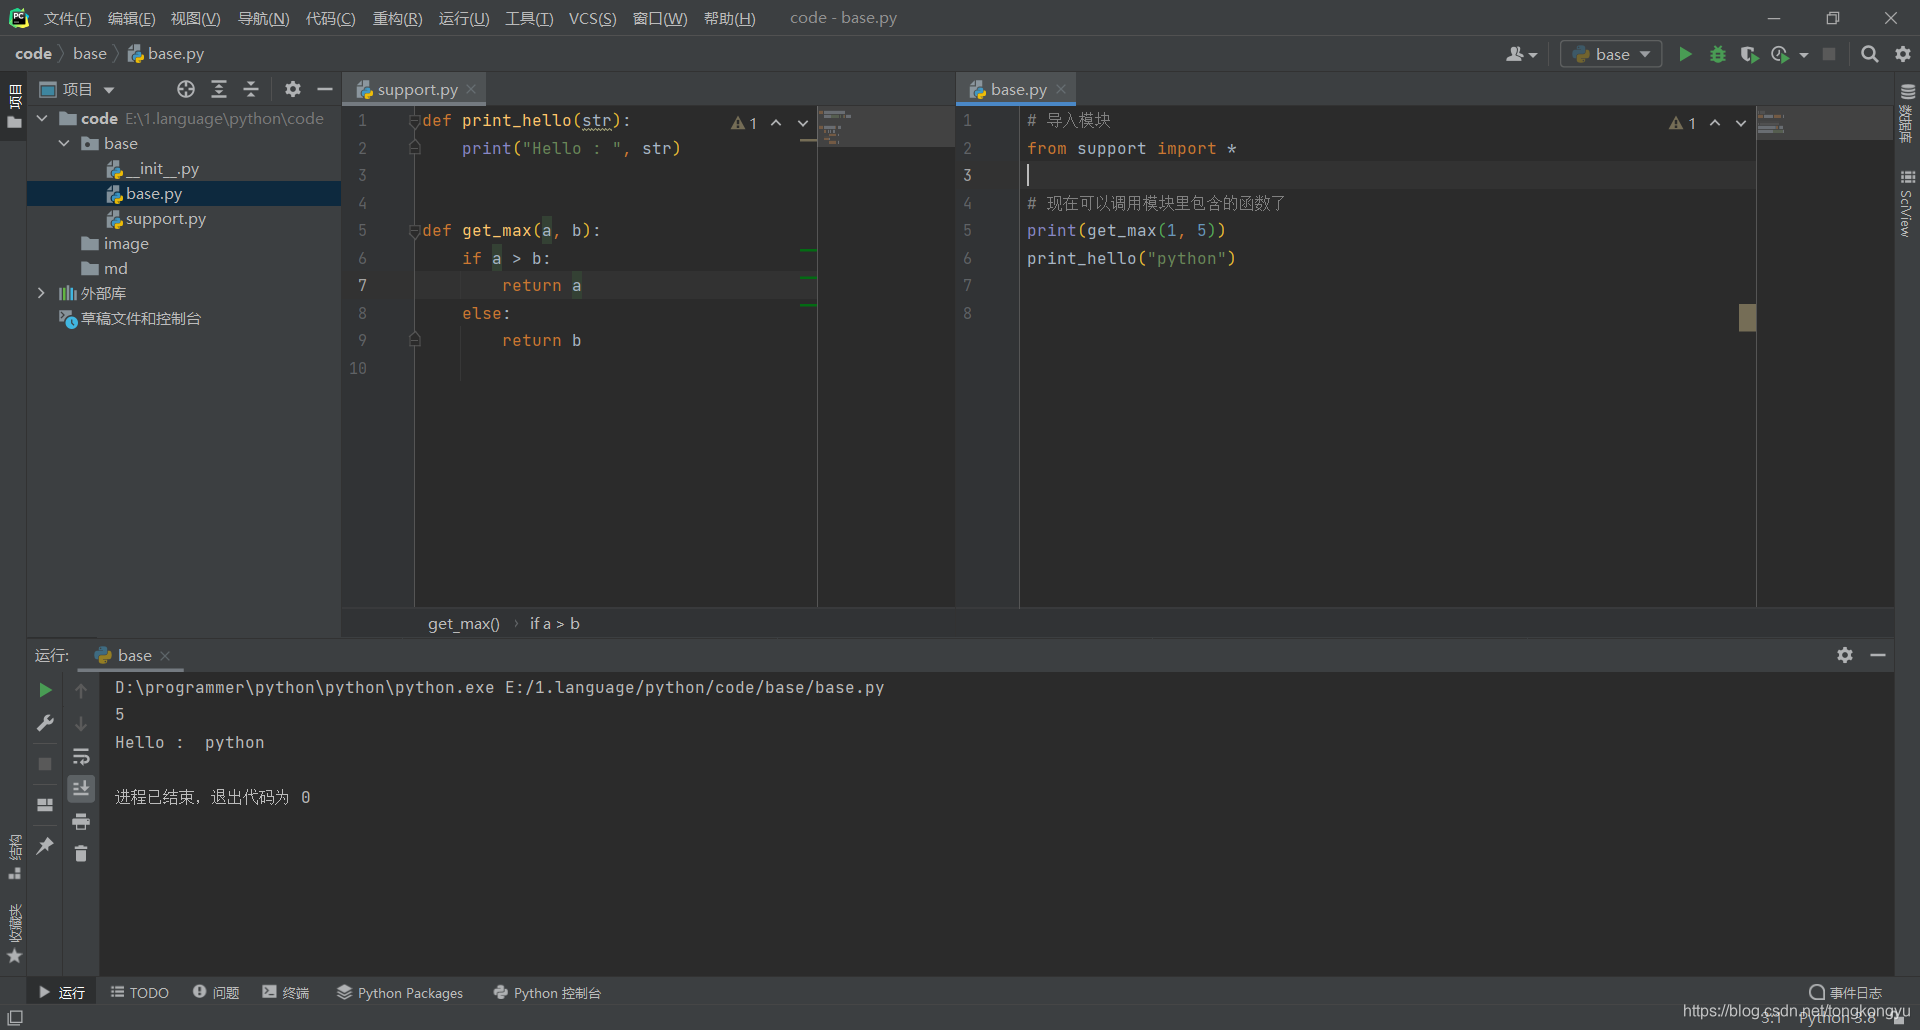Click base.py scrollbar warning marker
The width and height of the screenshot is (1920, 1030).
[1747, 317]
